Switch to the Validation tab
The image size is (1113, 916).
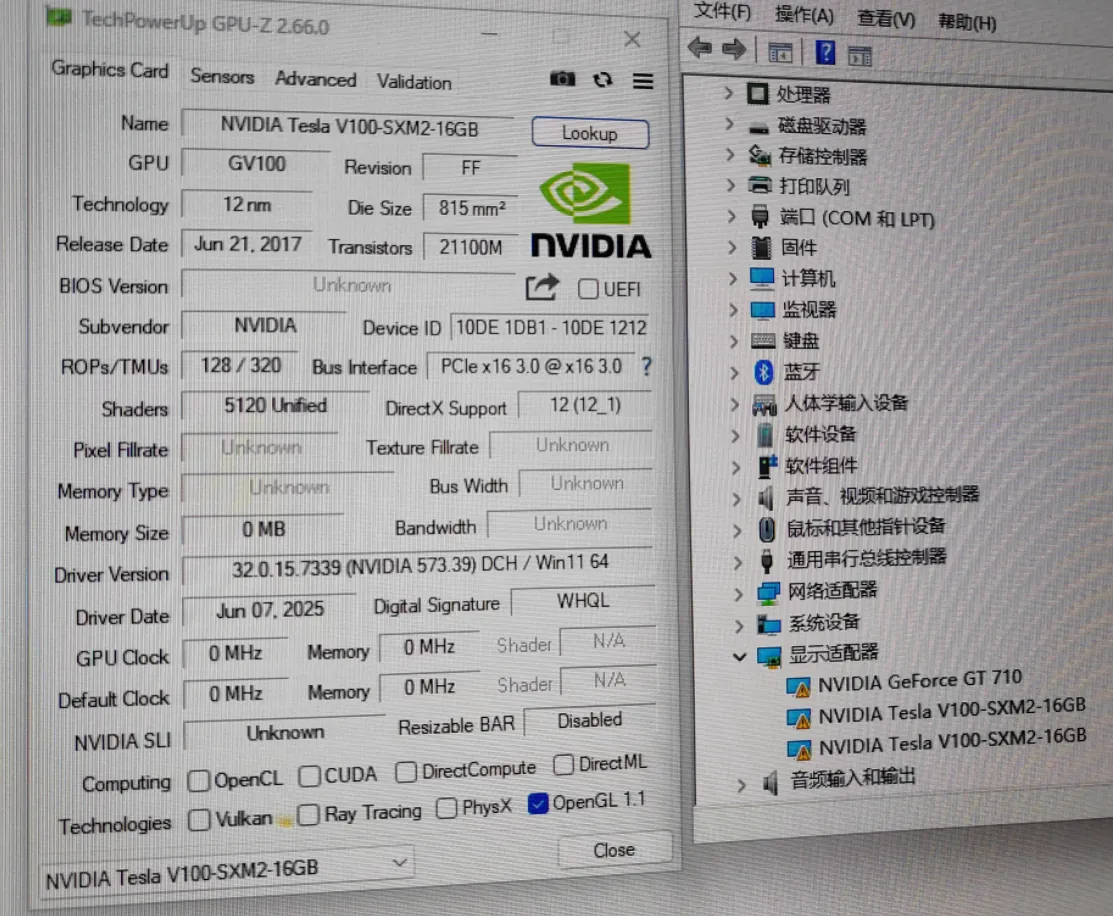pos(414,82)
